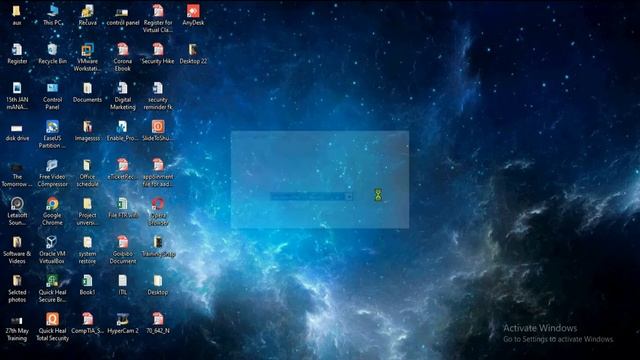Image resolution: width=640 pixels, height=360 pixels.
Task: Select the Desktop 22 icon
Action: click(193, 53)
